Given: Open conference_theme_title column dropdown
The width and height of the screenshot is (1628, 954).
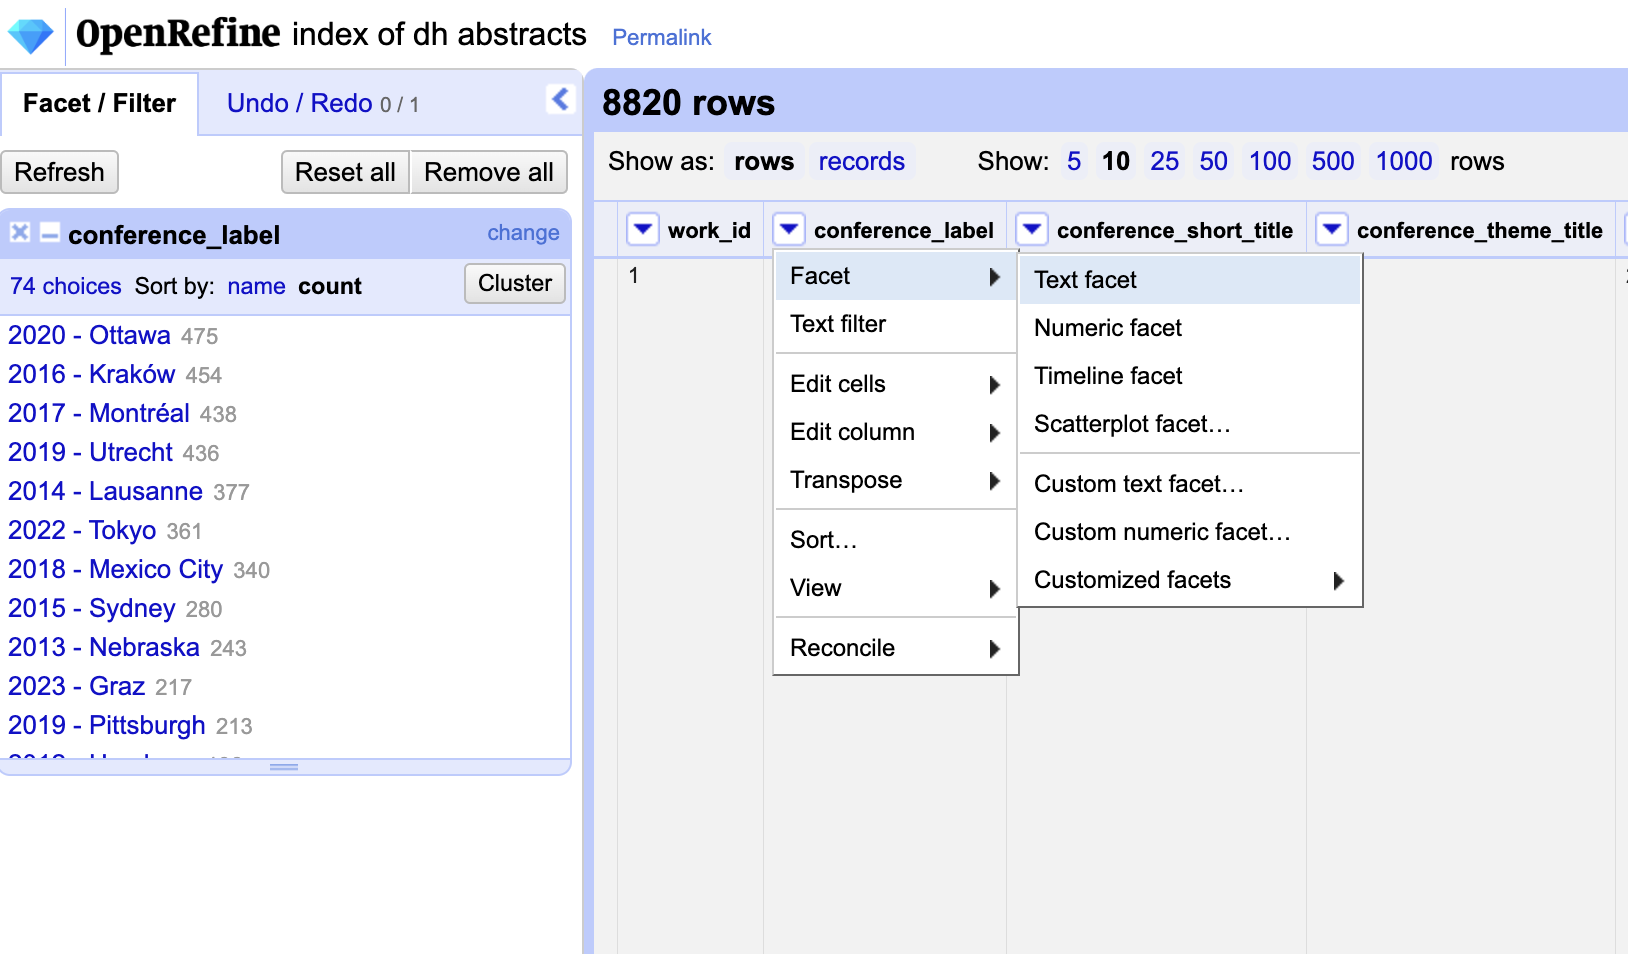Looking at the screenshot, I should tap(1331, 230).
